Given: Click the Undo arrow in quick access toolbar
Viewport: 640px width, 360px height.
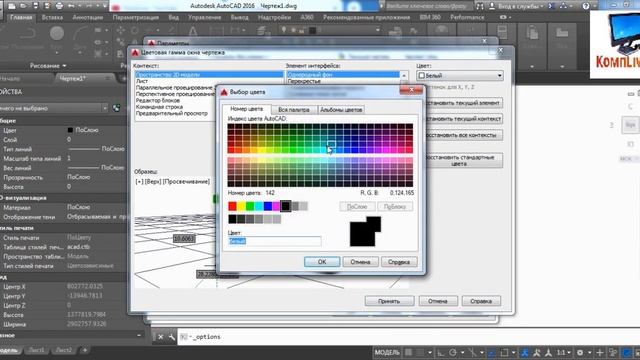Looking at the screenshot, I should coord(72,6).
